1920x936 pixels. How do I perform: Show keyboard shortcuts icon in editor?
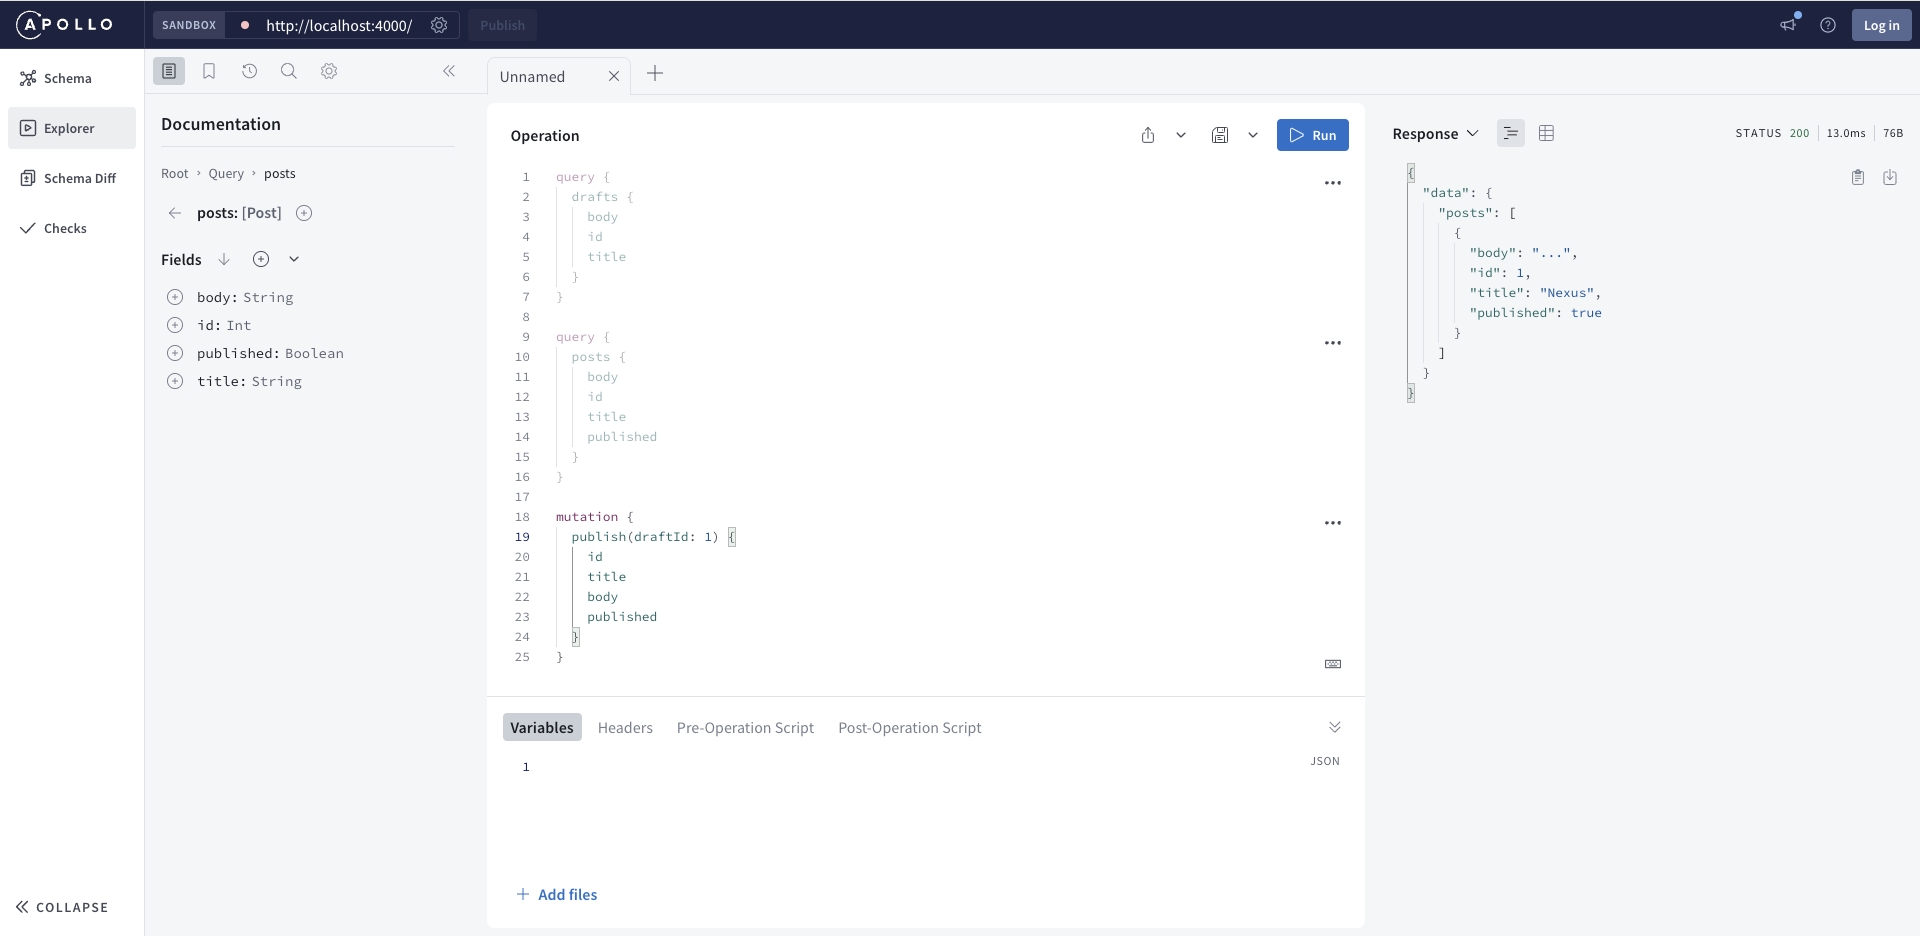click(1333, 664)
